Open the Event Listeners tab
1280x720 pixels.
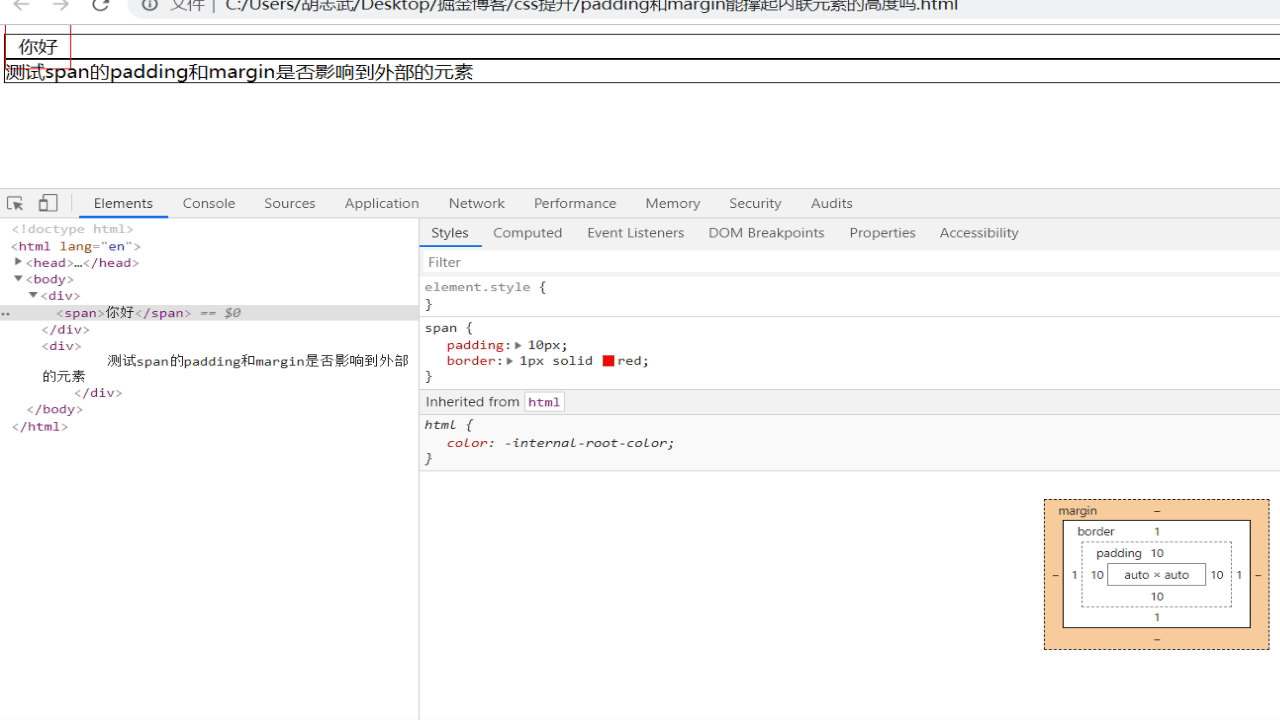[636, 233]
